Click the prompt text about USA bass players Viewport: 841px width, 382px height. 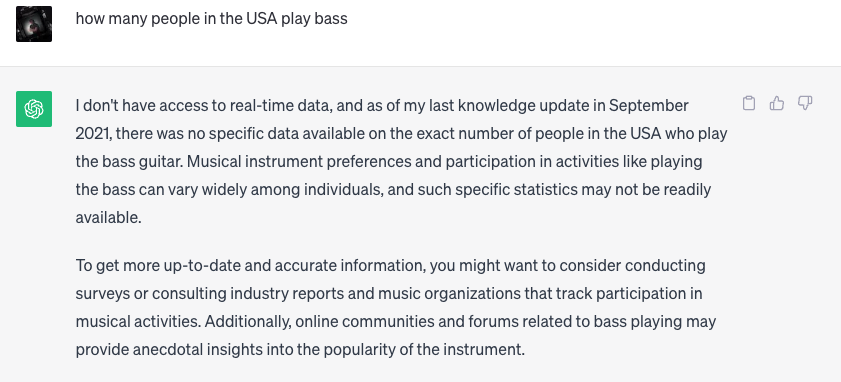point(211,18)
